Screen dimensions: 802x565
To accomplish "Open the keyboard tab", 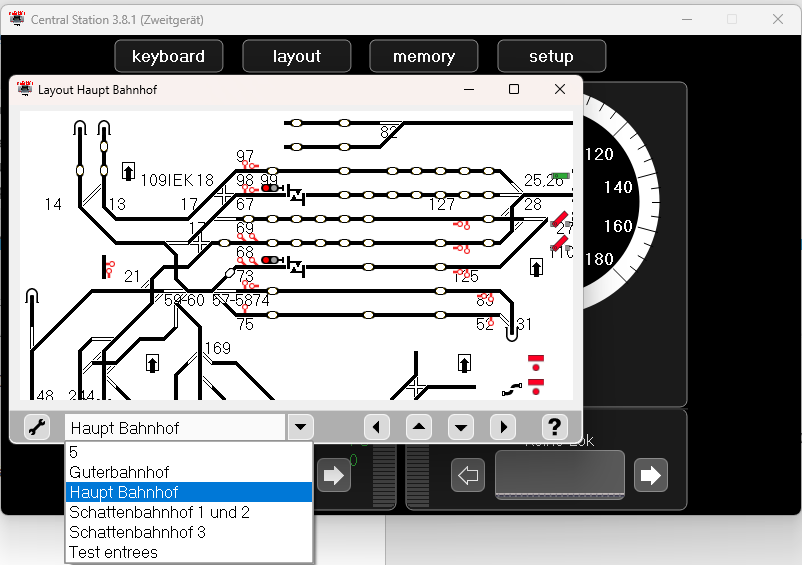I will click(x=168, y=57).
